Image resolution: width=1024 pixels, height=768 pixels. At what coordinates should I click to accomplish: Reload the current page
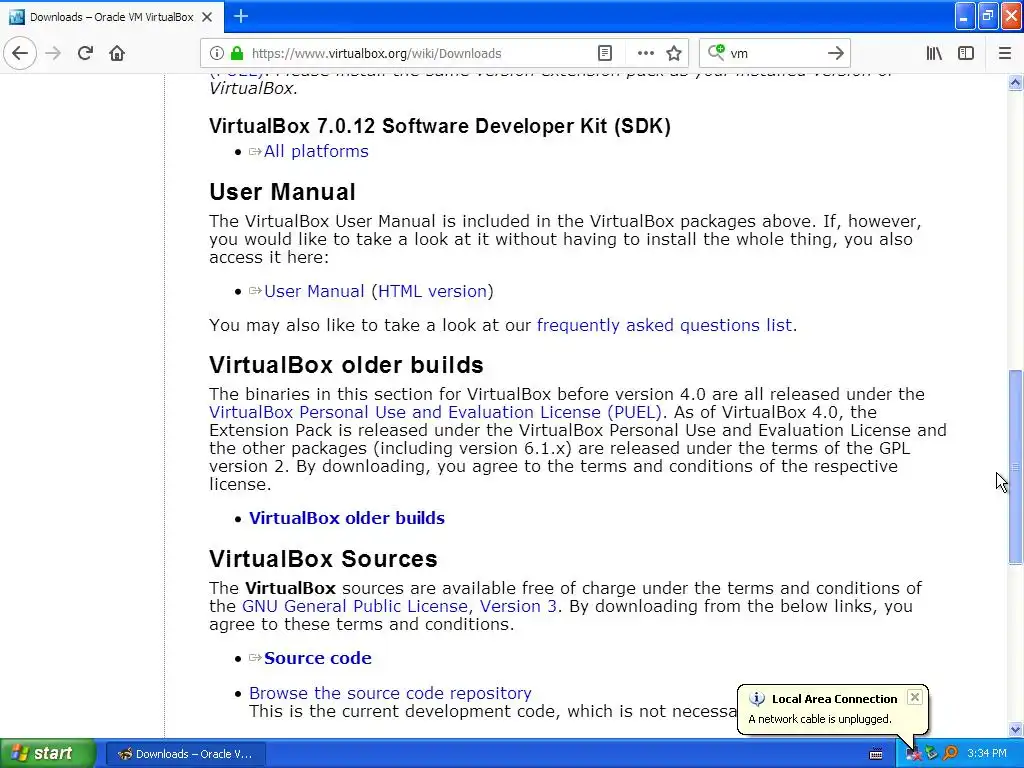click(85, 53)
